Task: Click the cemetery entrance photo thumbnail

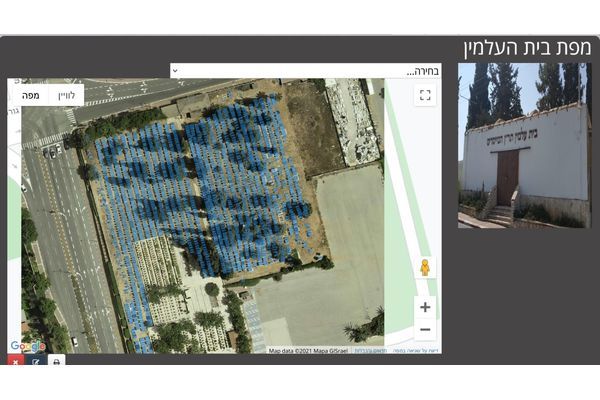Action: (524, 145)
